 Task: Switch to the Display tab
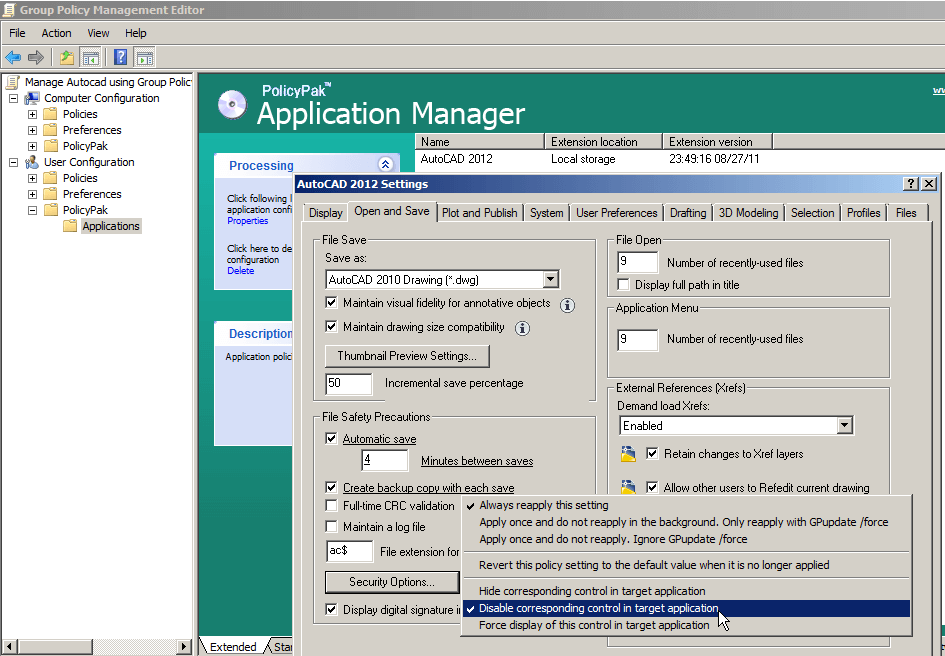325,213
